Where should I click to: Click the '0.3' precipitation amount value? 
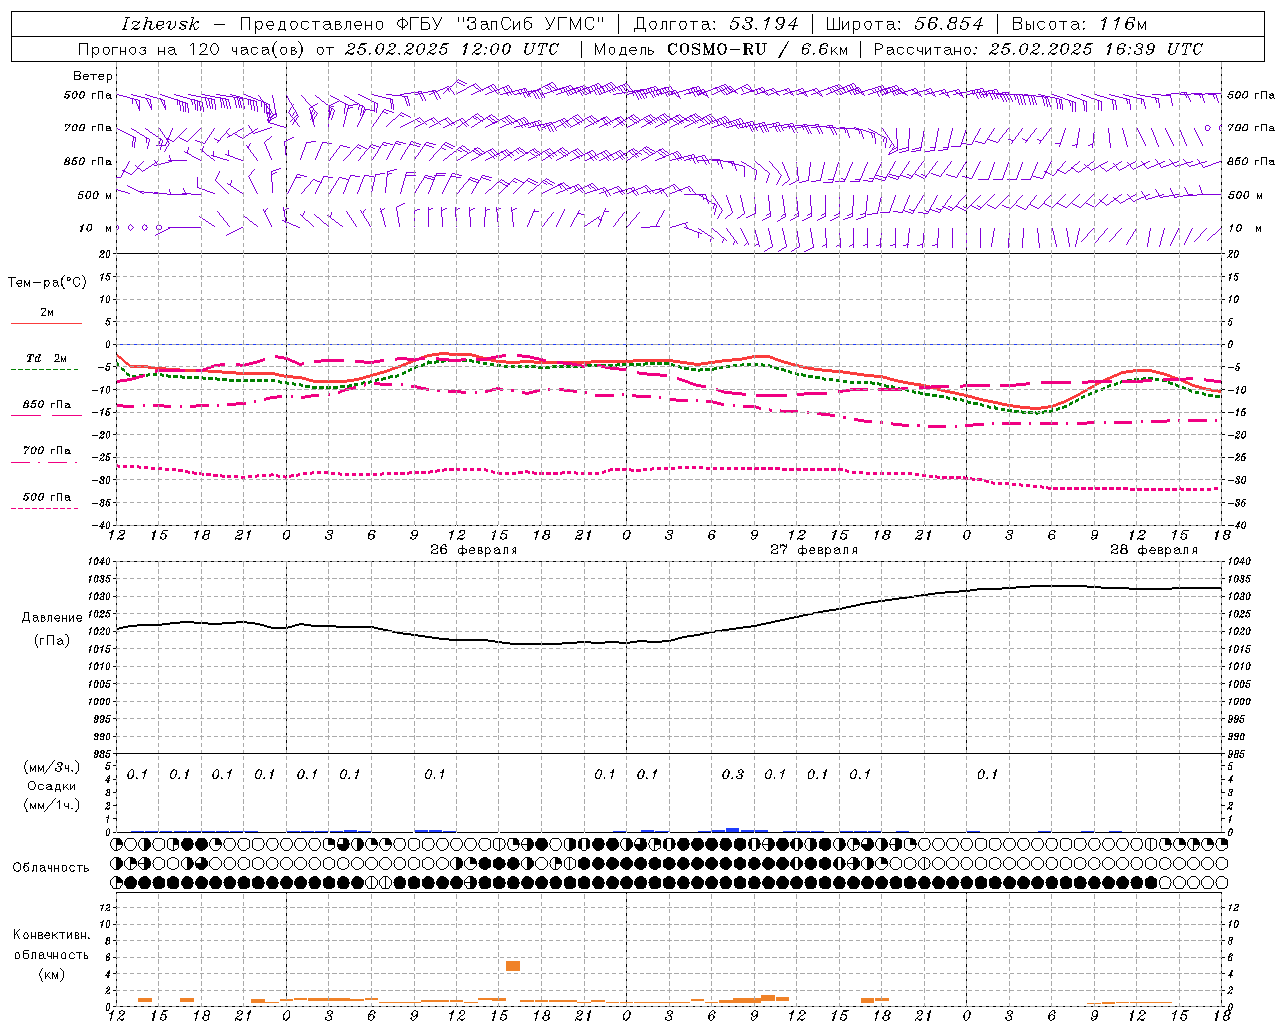pyautogui.click(x=733, y=774)
